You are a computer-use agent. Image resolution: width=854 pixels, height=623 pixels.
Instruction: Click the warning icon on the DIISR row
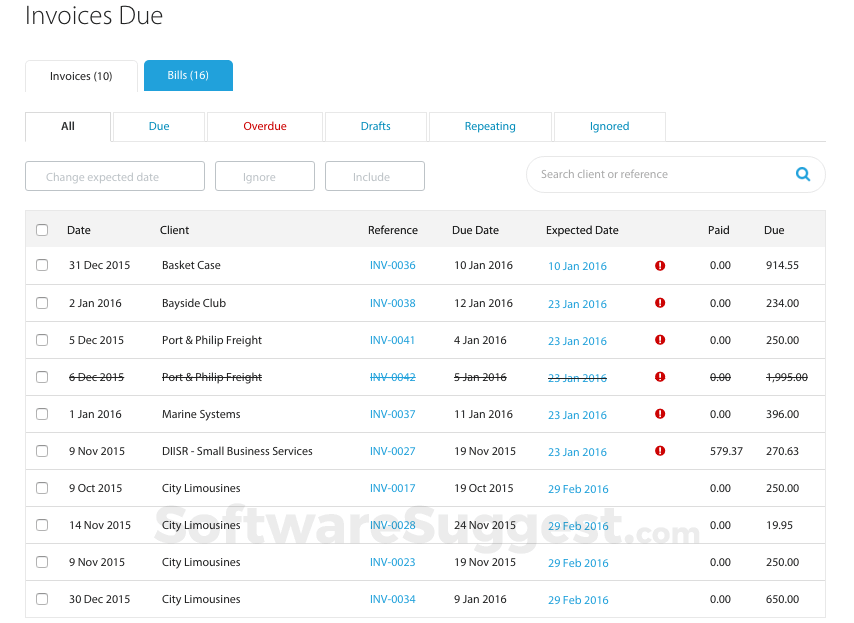pyautogui.click(x=660, y=451)
